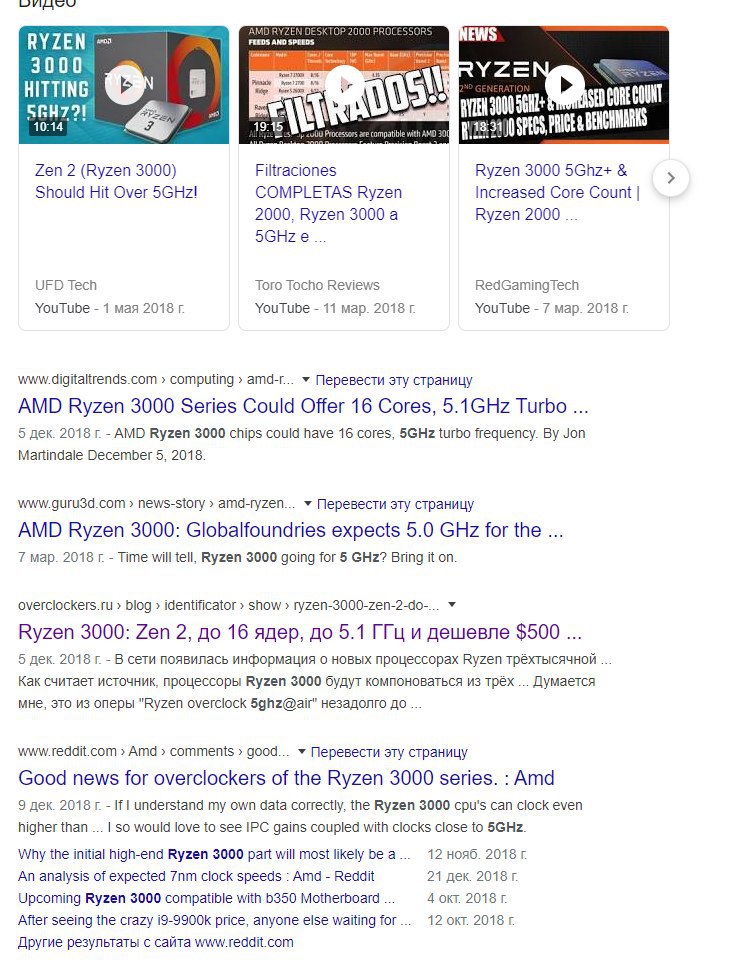Open "Ryzen 3000 5Ghz+ & Increased Core Count" link
This screenshot has width=729, height=975.
[557, 192]
